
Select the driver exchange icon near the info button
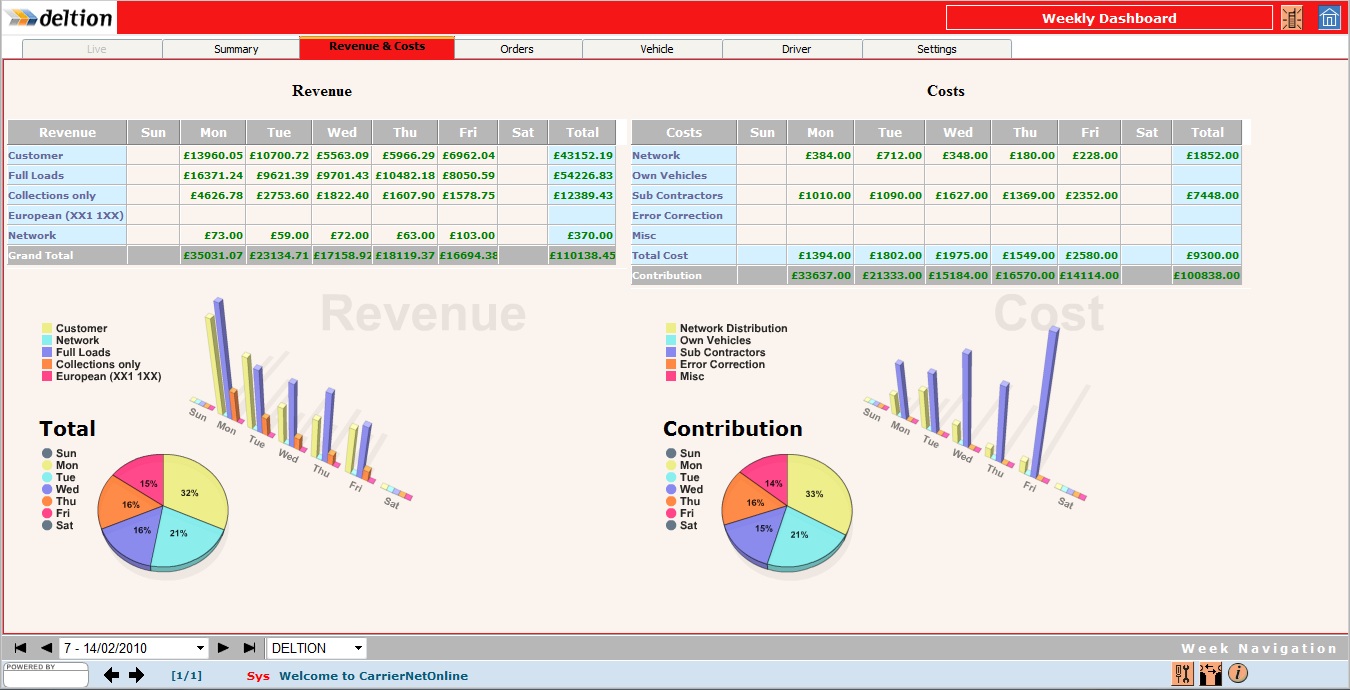point(1210,674)
